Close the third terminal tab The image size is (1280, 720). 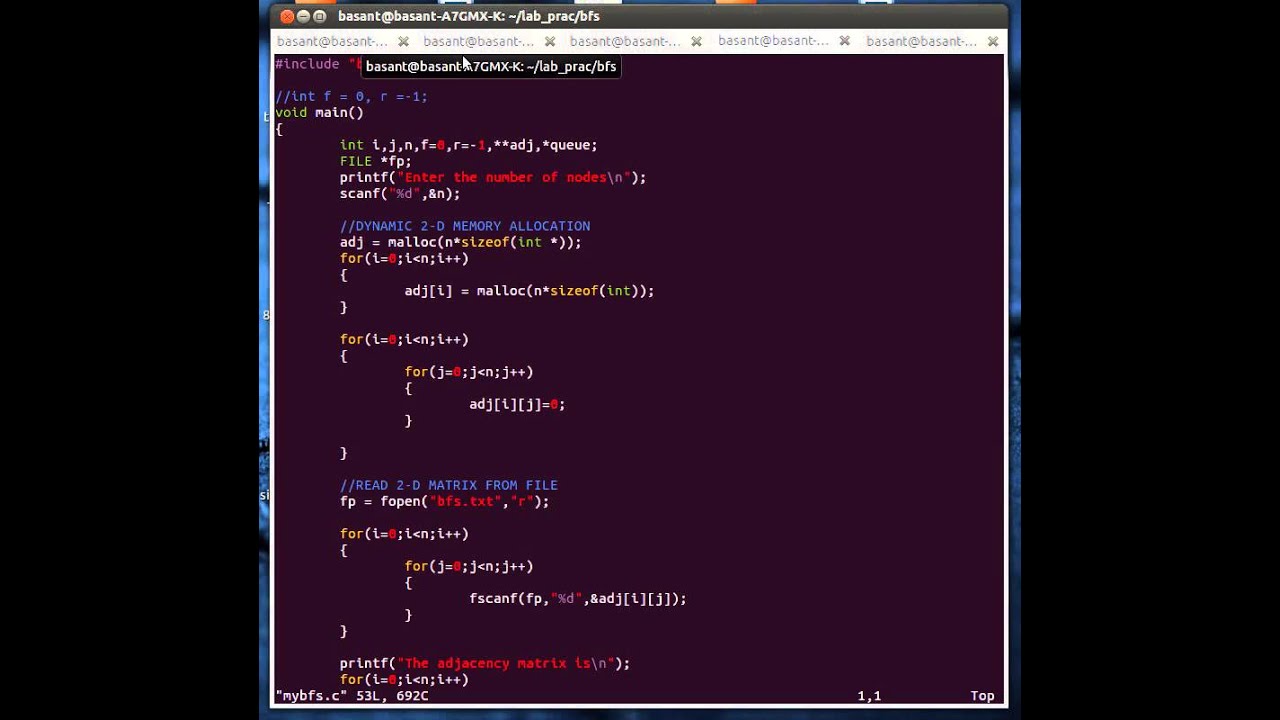[697, 41]
